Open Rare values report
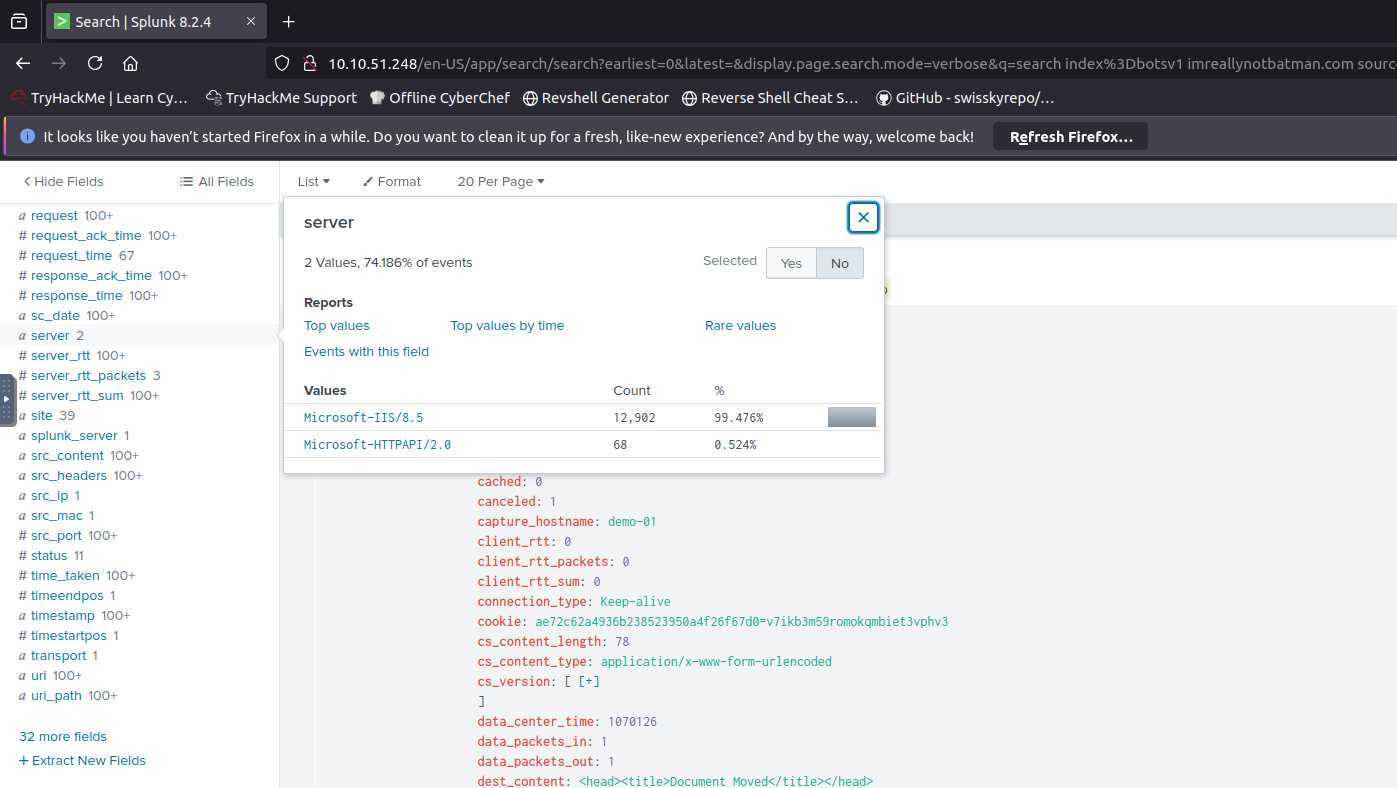This screenshot has height=788, width=1397. pyautogui.click(x=740, y=325)
